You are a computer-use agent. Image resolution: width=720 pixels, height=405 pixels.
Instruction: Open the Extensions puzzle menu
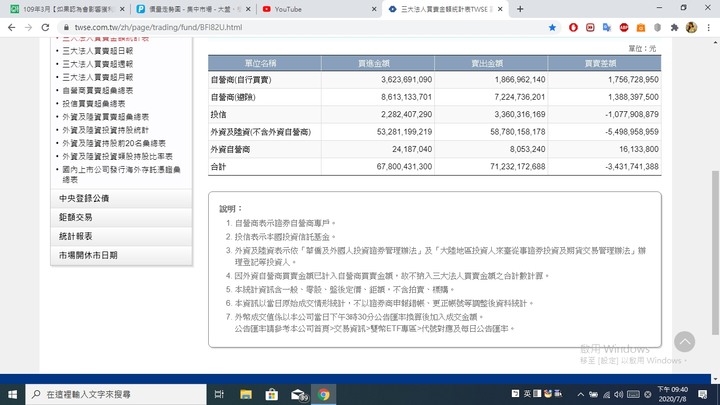(674, 28)
